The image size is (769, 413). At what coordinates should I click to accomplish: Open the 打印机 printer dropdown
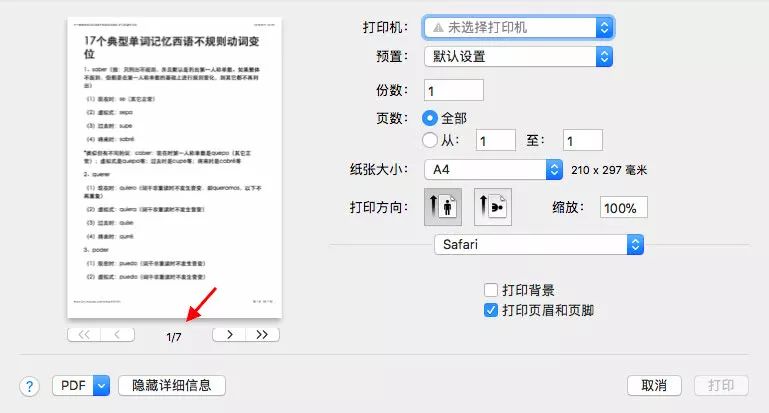518,28
